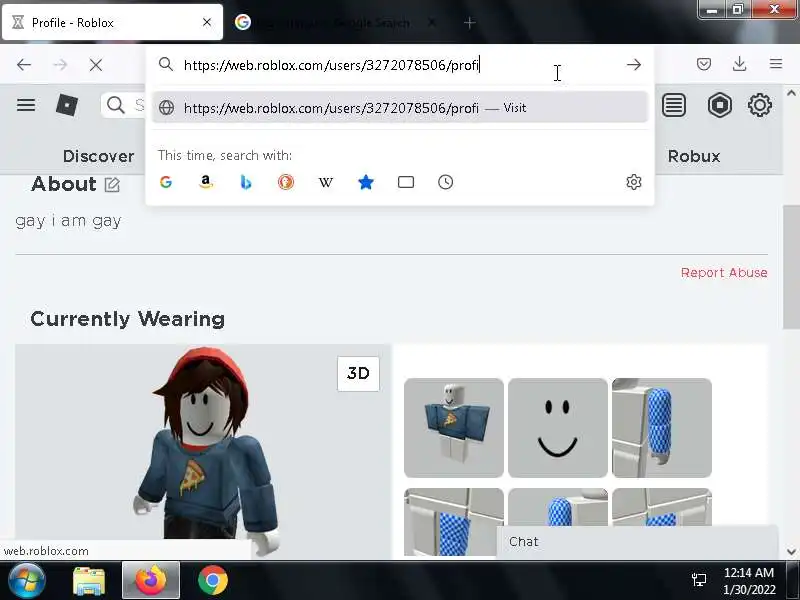Open the Discover menu item

pos(98,156)
